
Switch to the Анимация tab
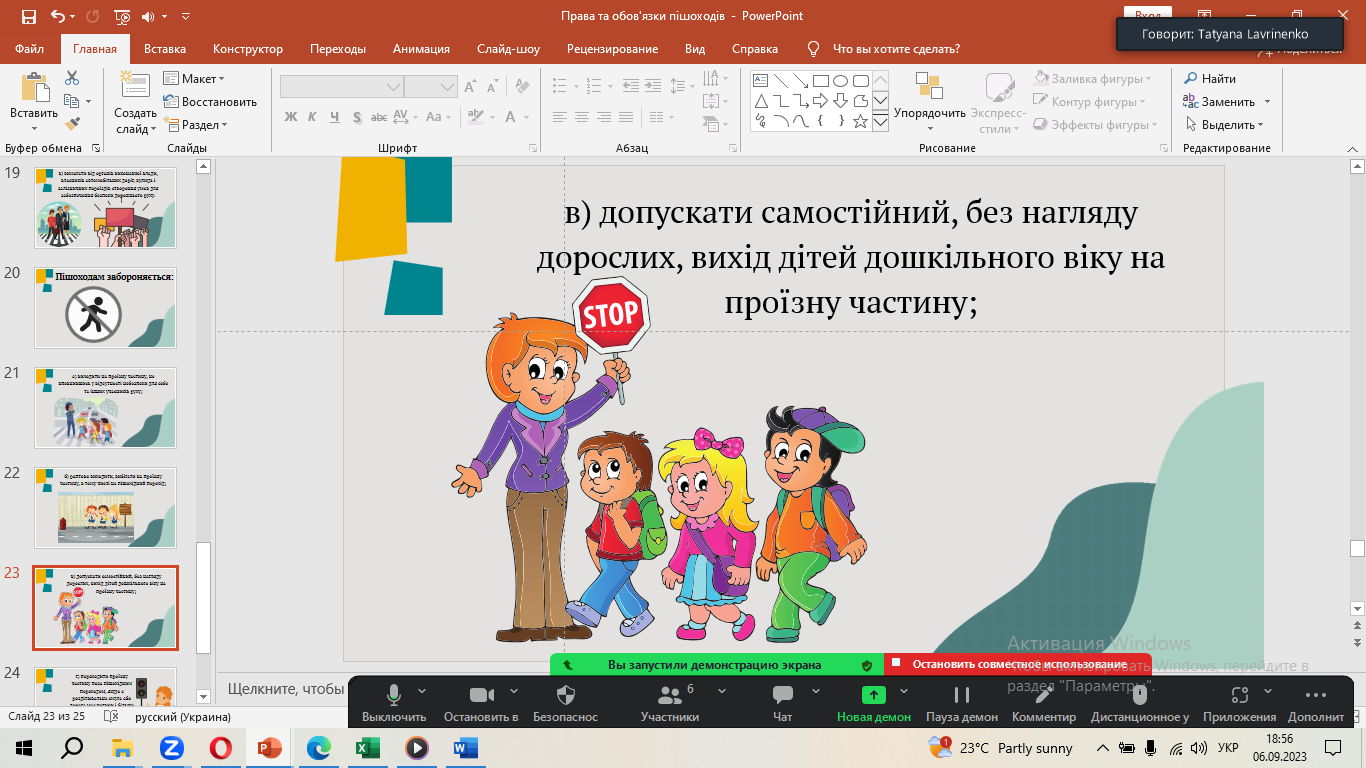pyautogui.click(x=421, y=49)
